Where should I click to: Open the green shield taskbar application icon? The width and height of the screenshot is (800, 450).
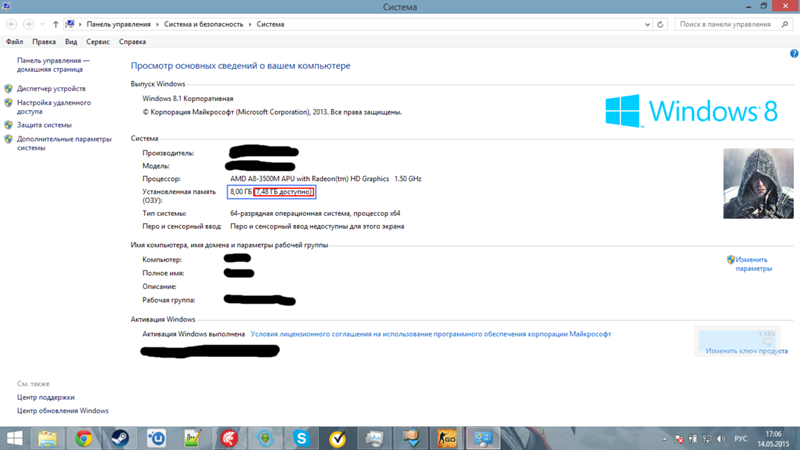265,438
